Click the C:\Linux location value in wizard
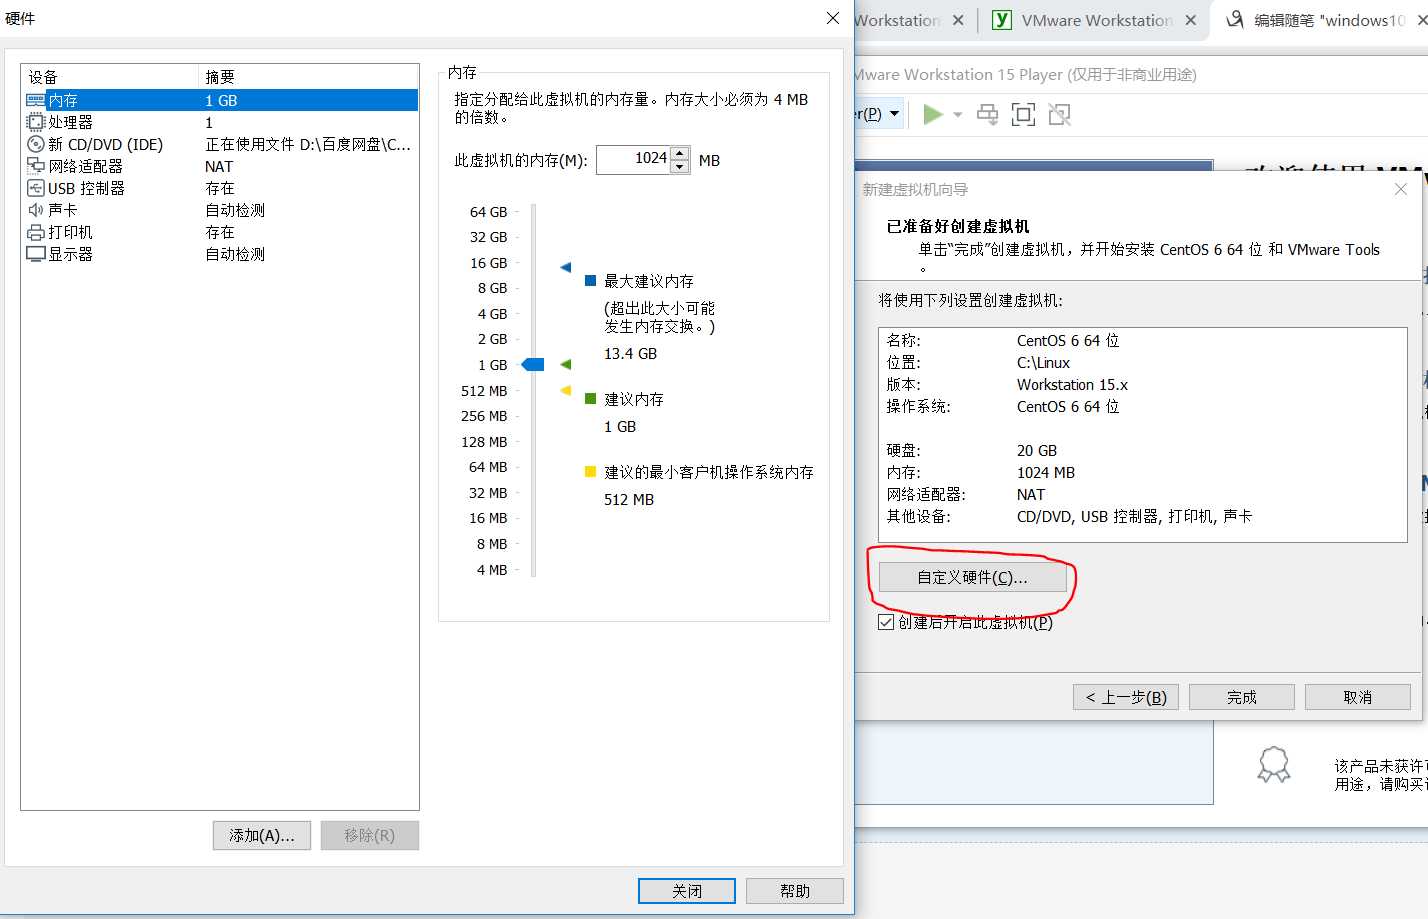 (1043, 363)
